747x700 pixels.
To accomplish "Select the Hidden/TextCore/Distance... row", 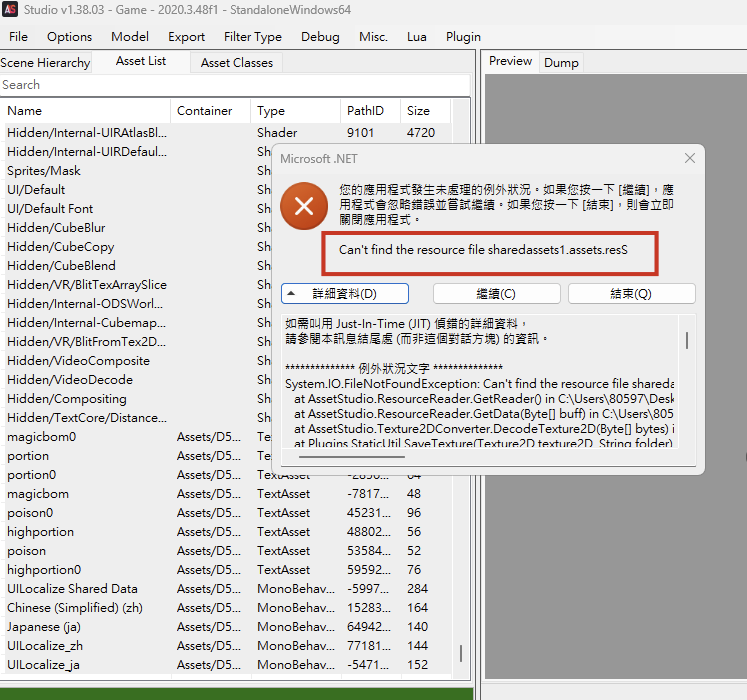I will [x=138, y=418].
